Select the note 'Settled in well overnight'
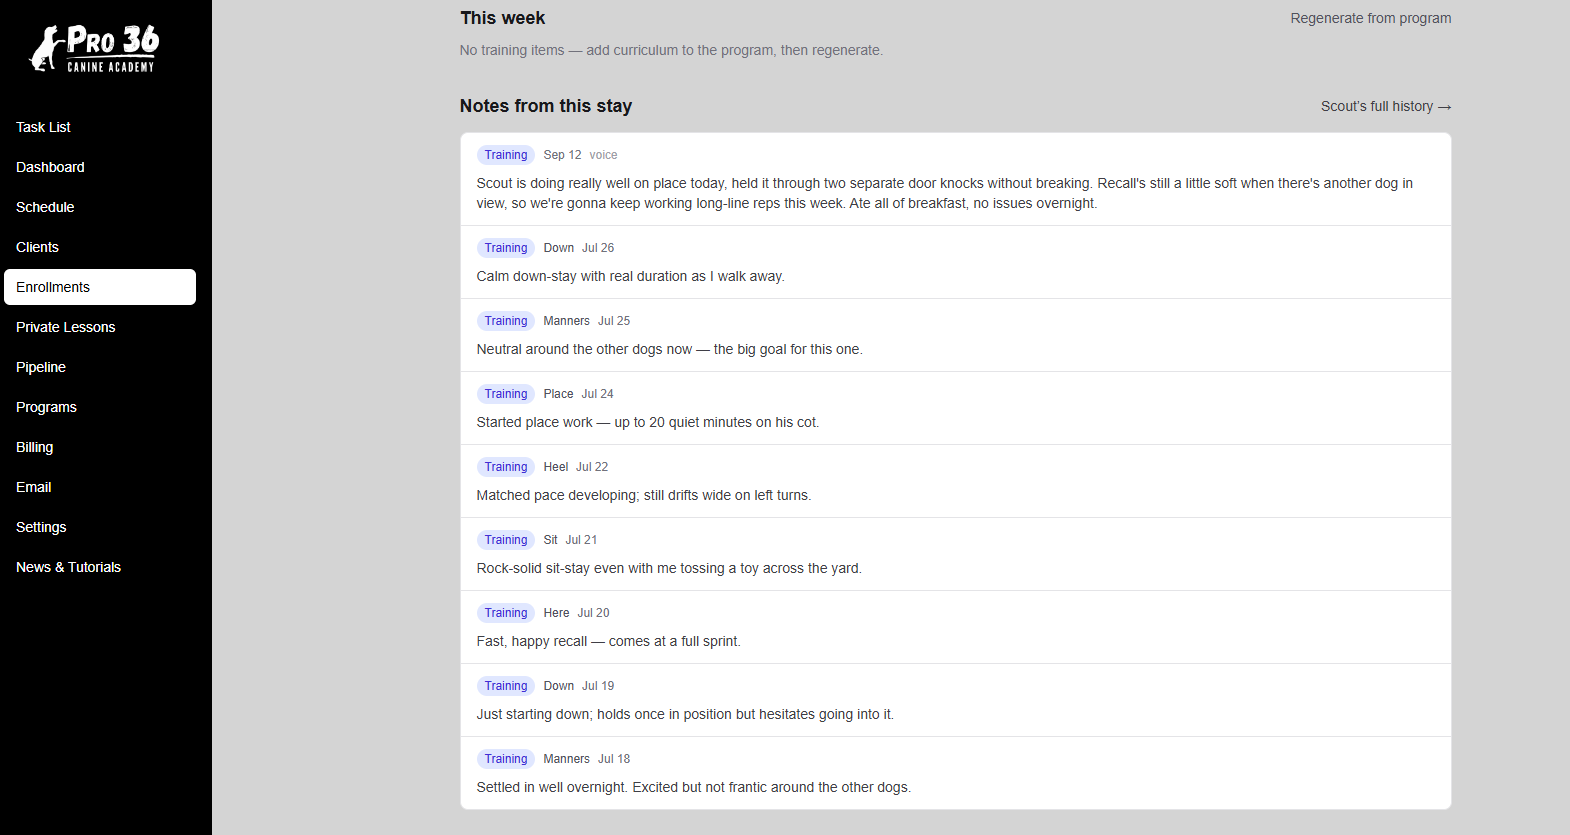Screen dimensions: 1570x835 955,773
